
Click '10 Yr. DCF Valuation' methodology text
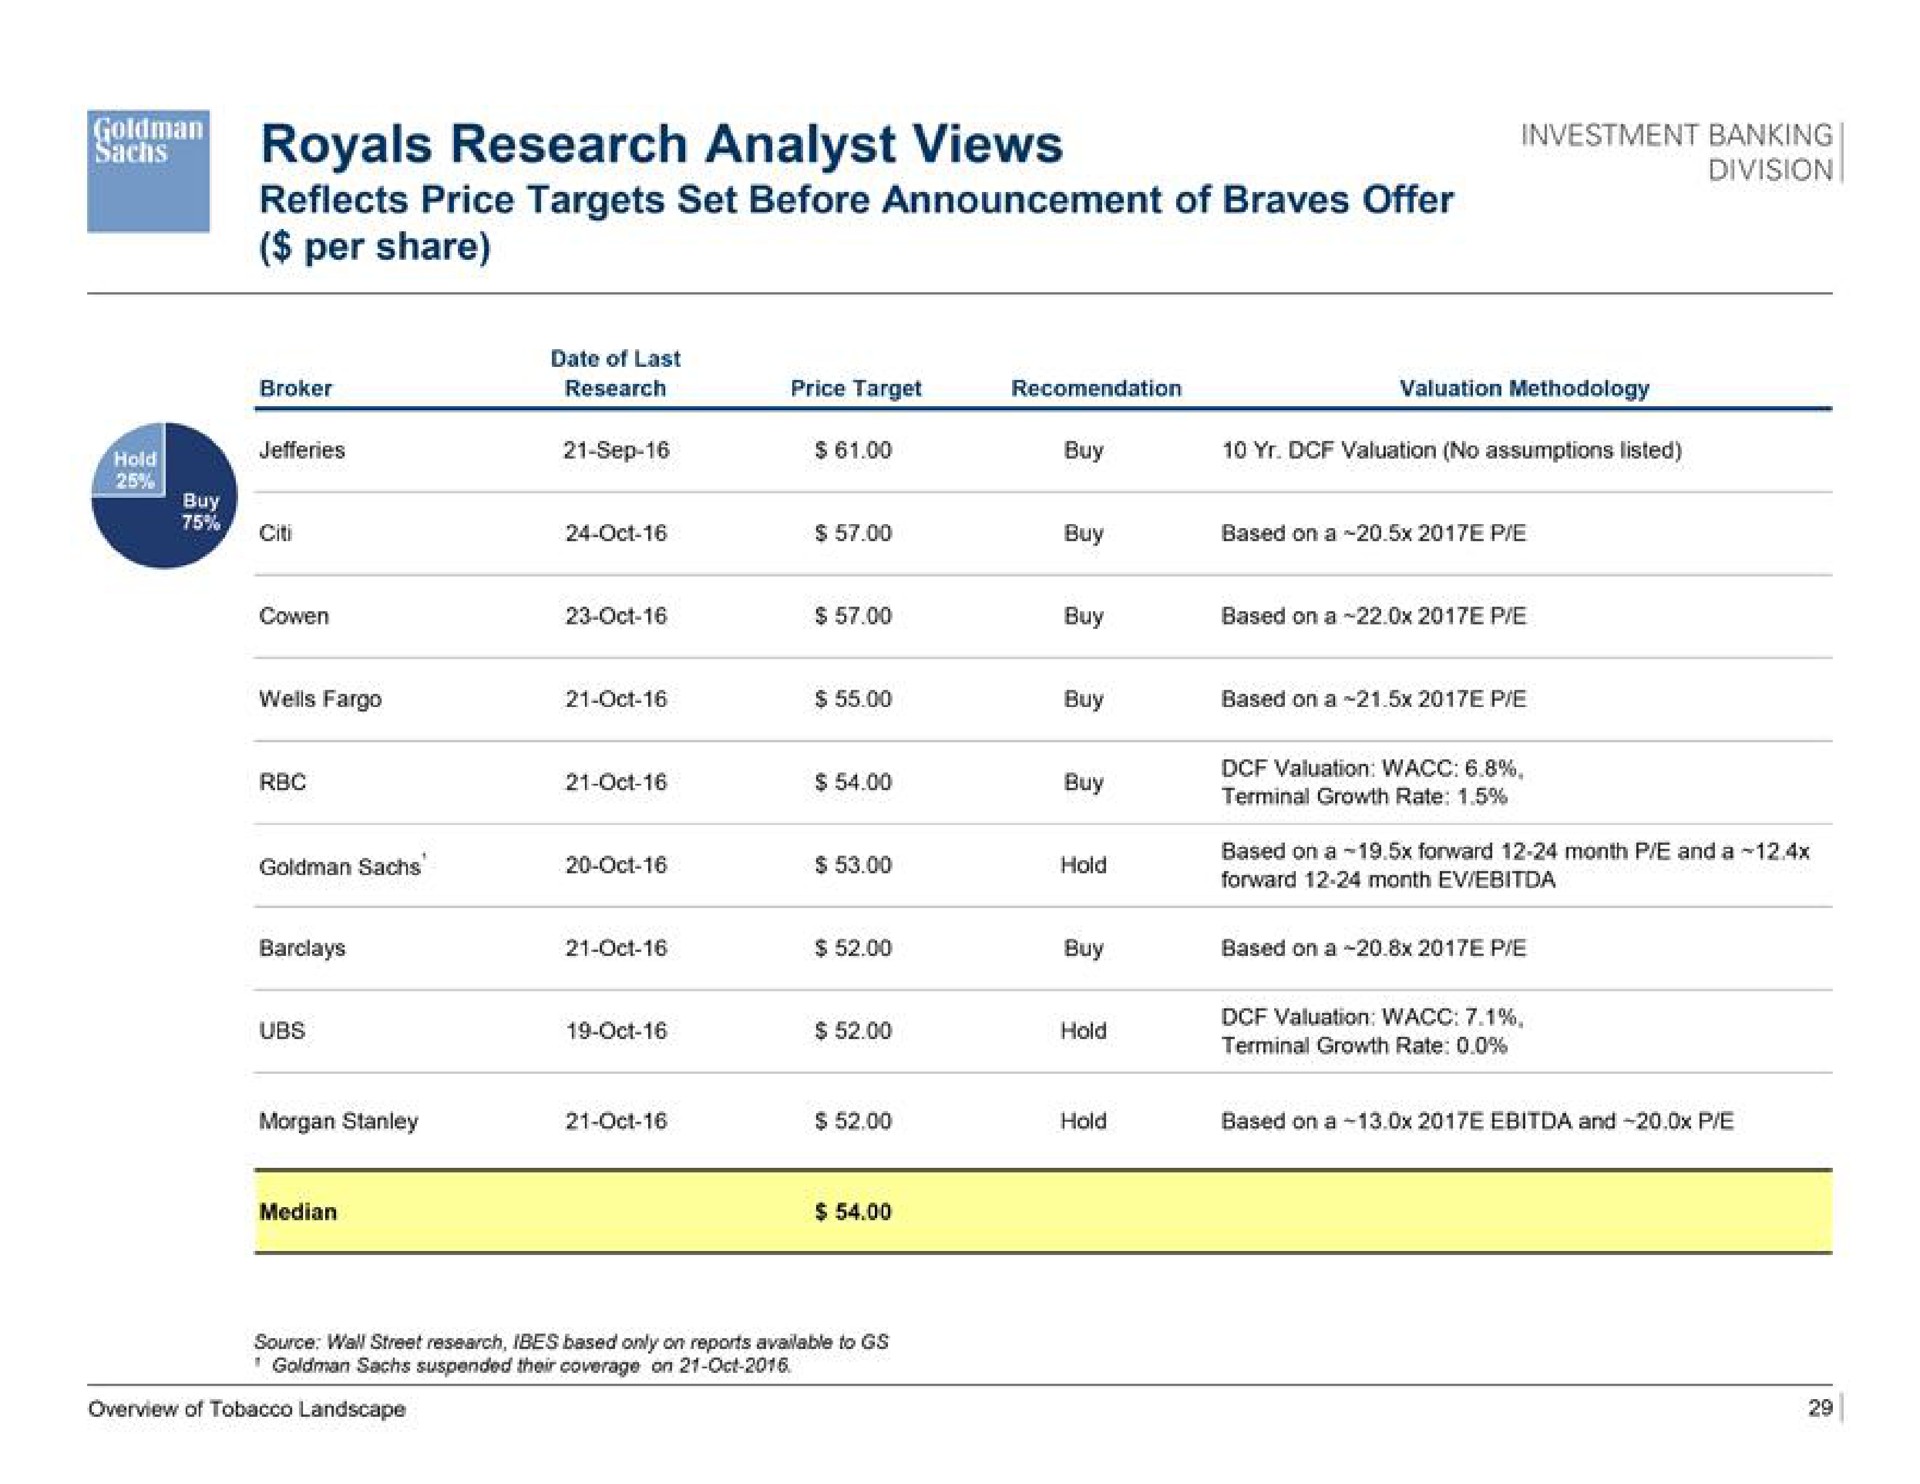coord(1451,450)
